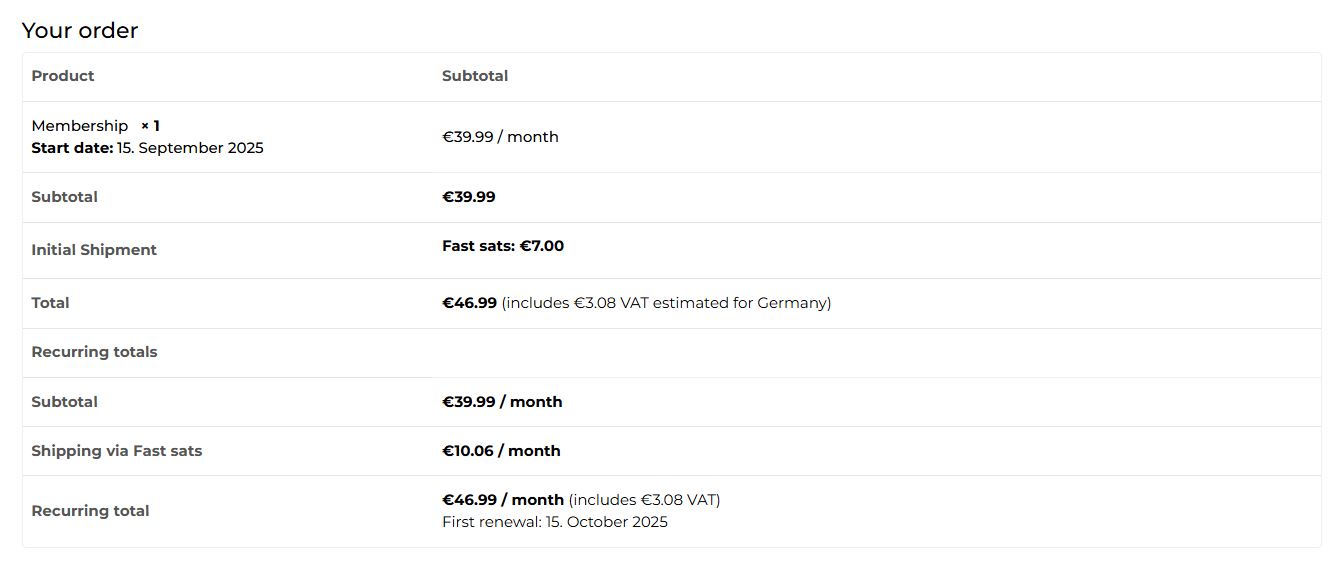Screen dimensions: 1333x564
Task: Click the €39.99 / month membership price
Action: coord(500,137)
